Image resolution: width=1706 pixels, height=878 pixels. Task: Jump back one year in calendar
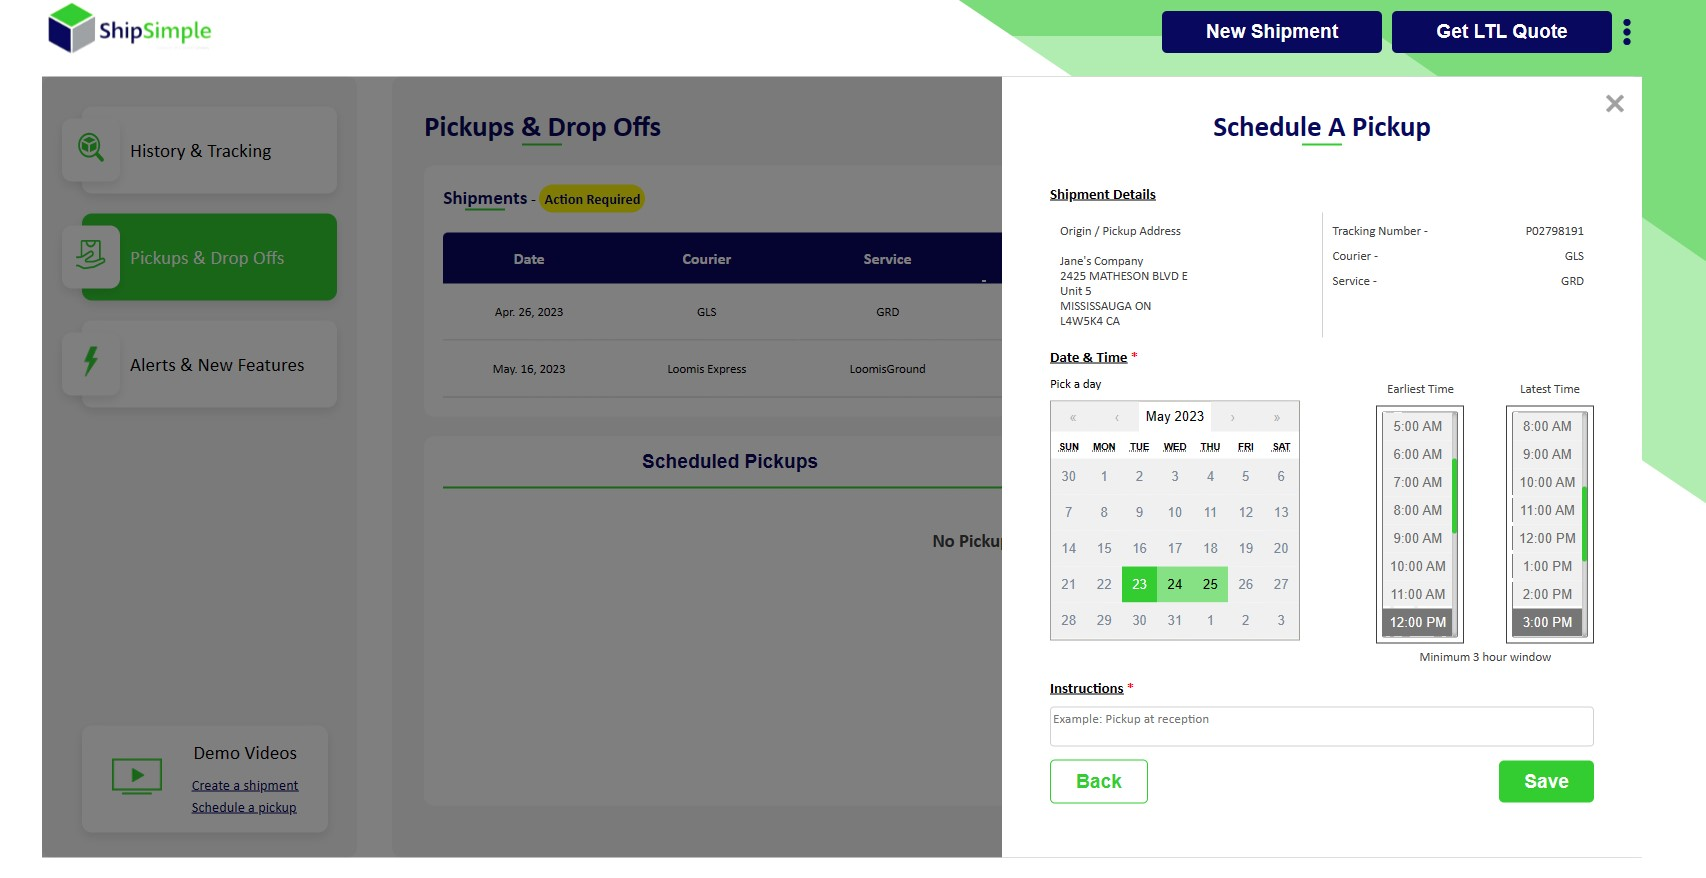[x=1073, y=418]
